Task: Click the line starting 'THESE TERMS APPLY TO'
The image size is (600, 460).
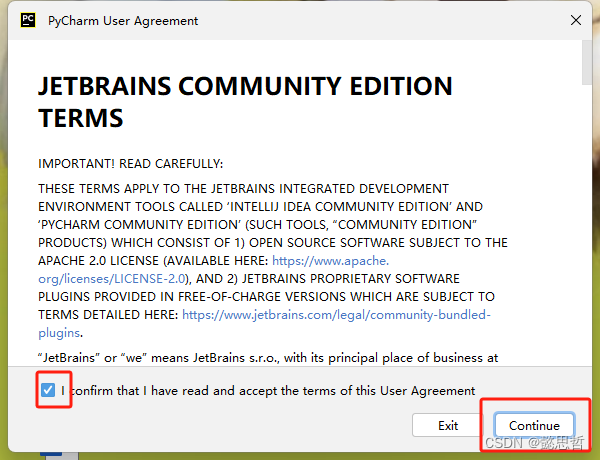Action: [x=243, y=189]
